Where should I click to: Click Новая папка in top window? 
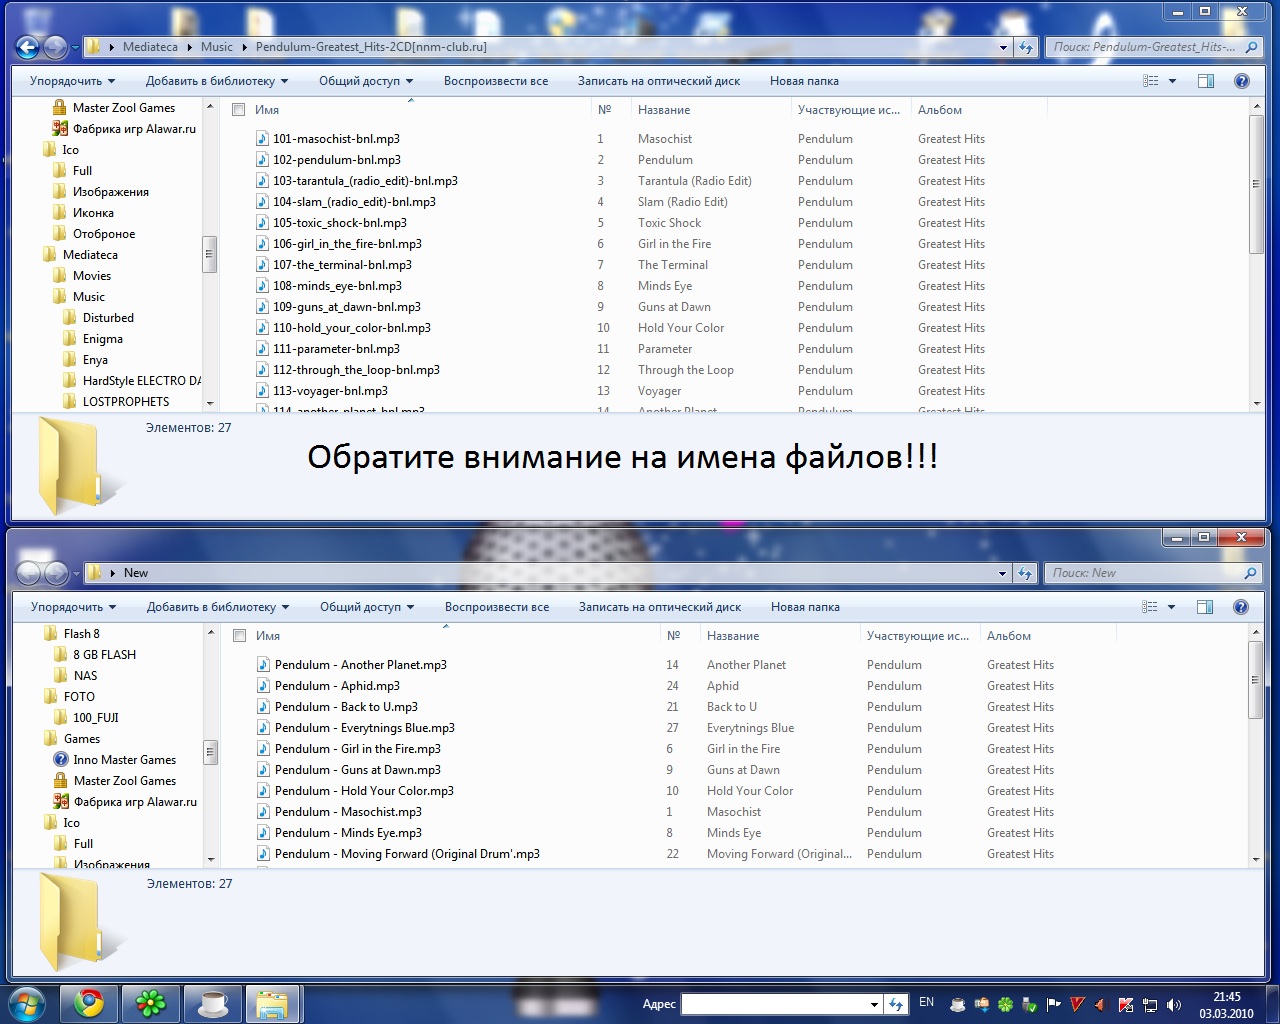(x=804, y=81)
